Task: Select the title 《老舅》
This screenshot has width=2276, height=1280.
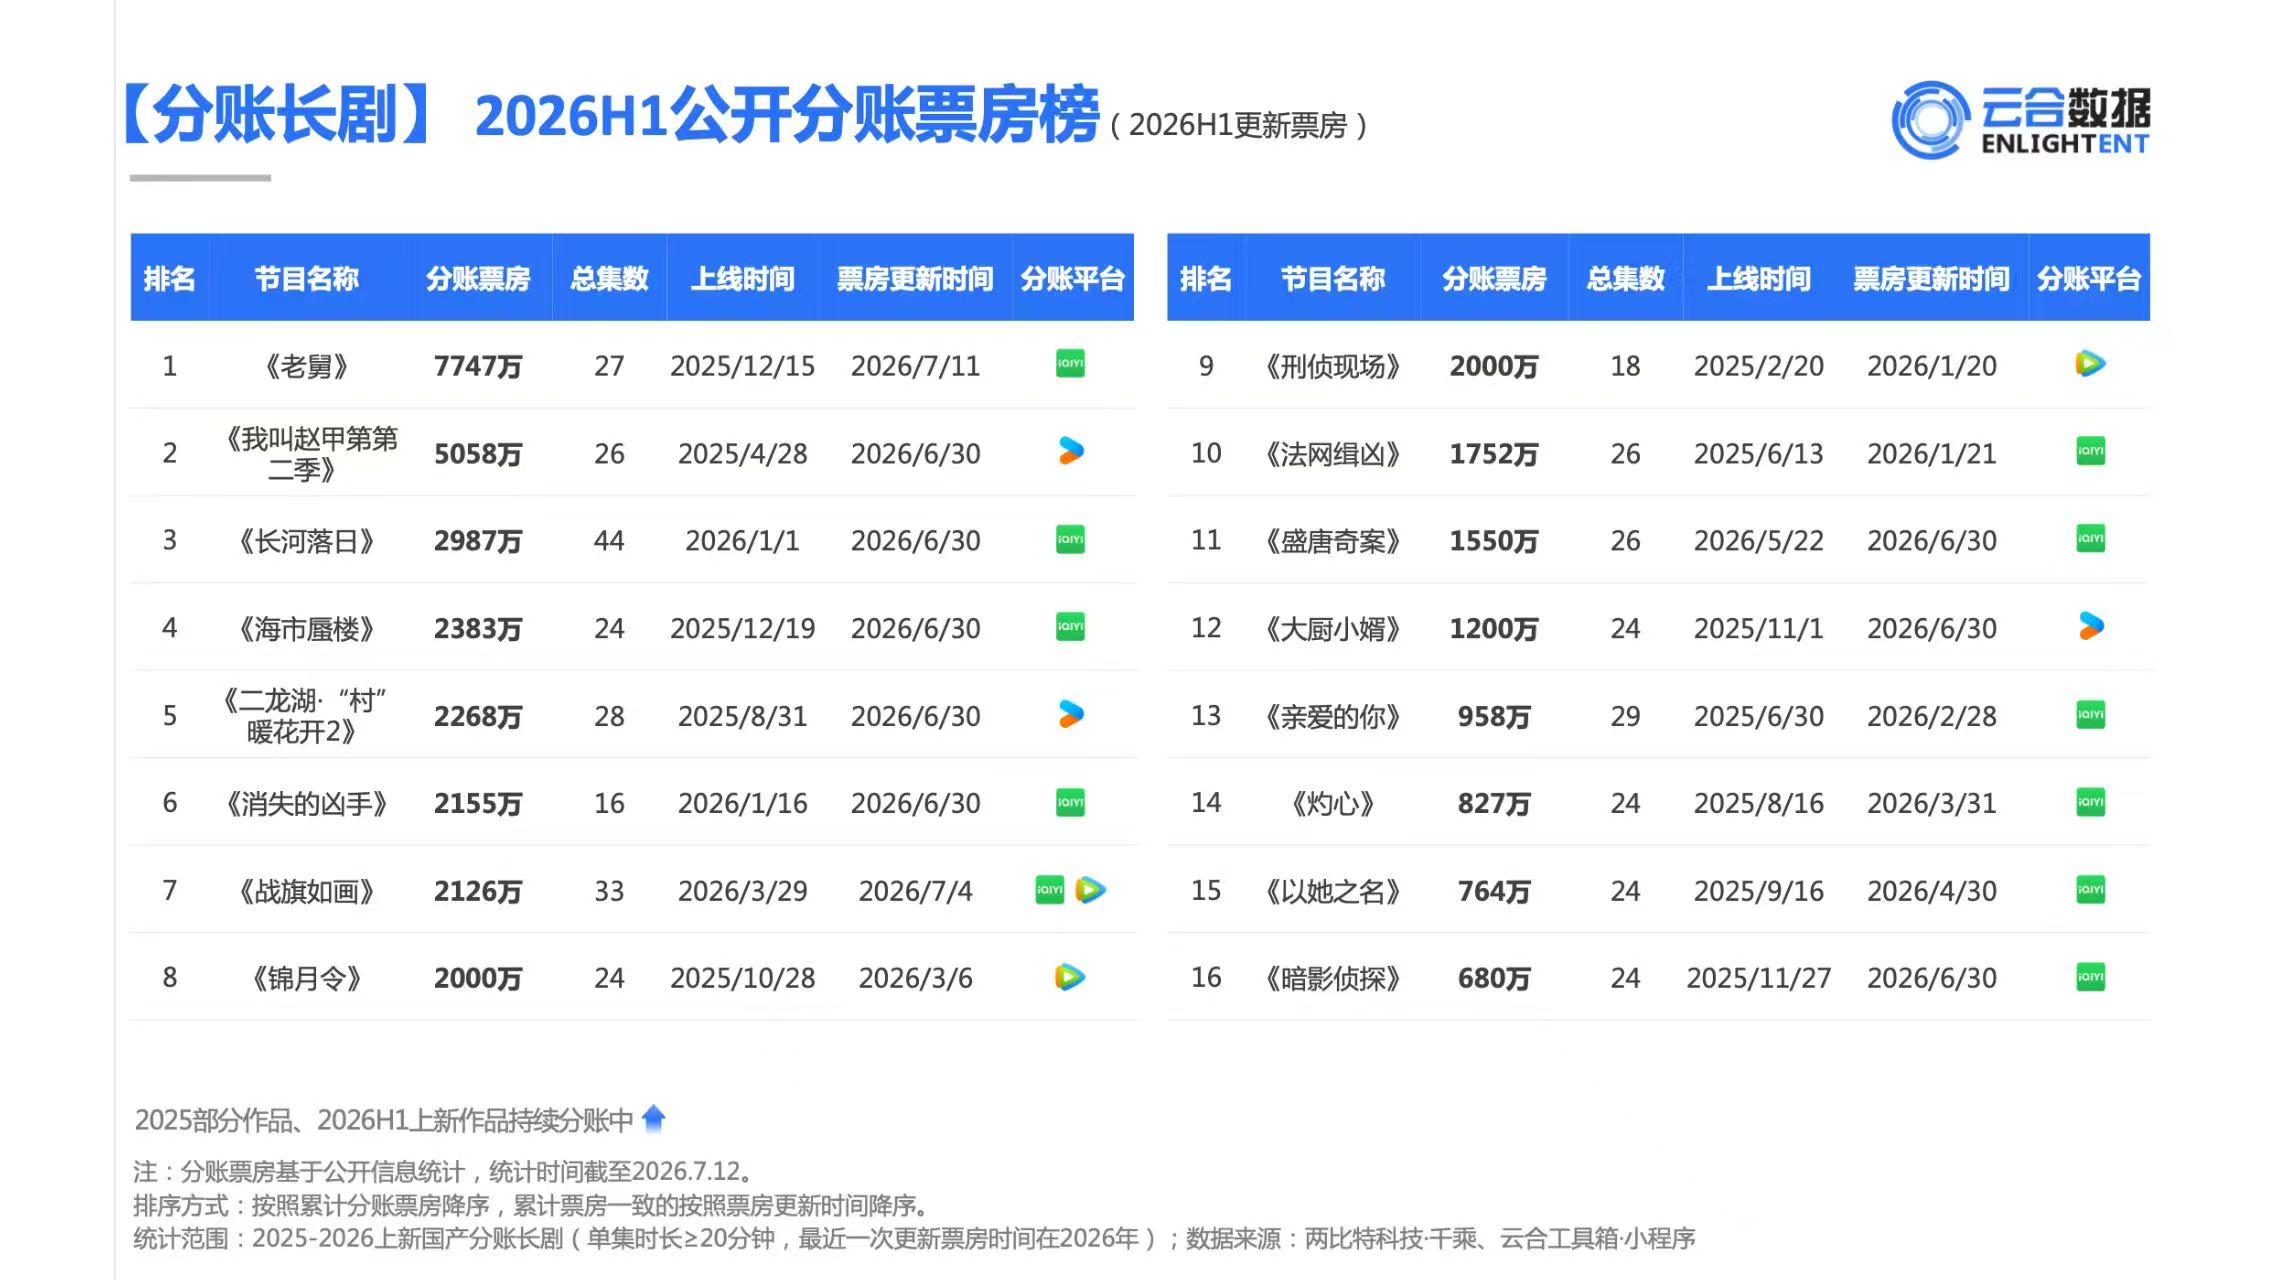Action: (306, 366)
